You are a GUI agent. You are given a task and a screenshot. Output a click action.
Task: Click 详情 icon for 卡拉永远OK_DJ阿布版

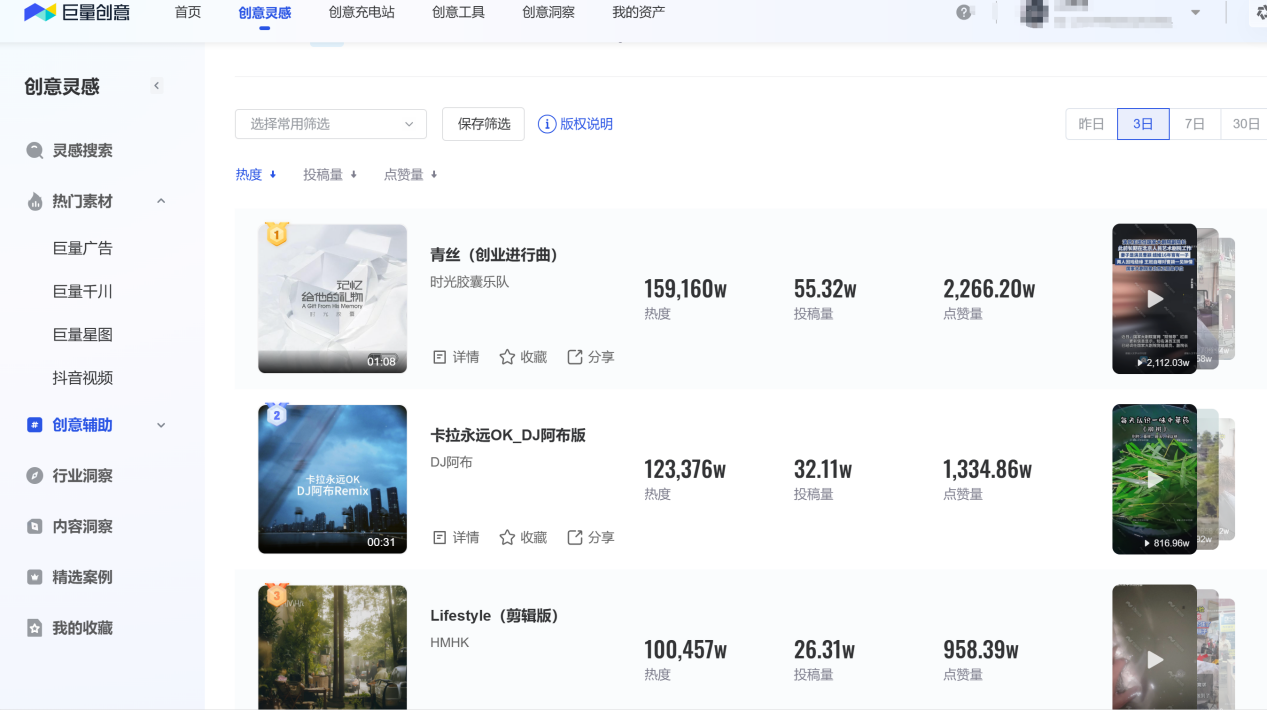click(439, 537)
